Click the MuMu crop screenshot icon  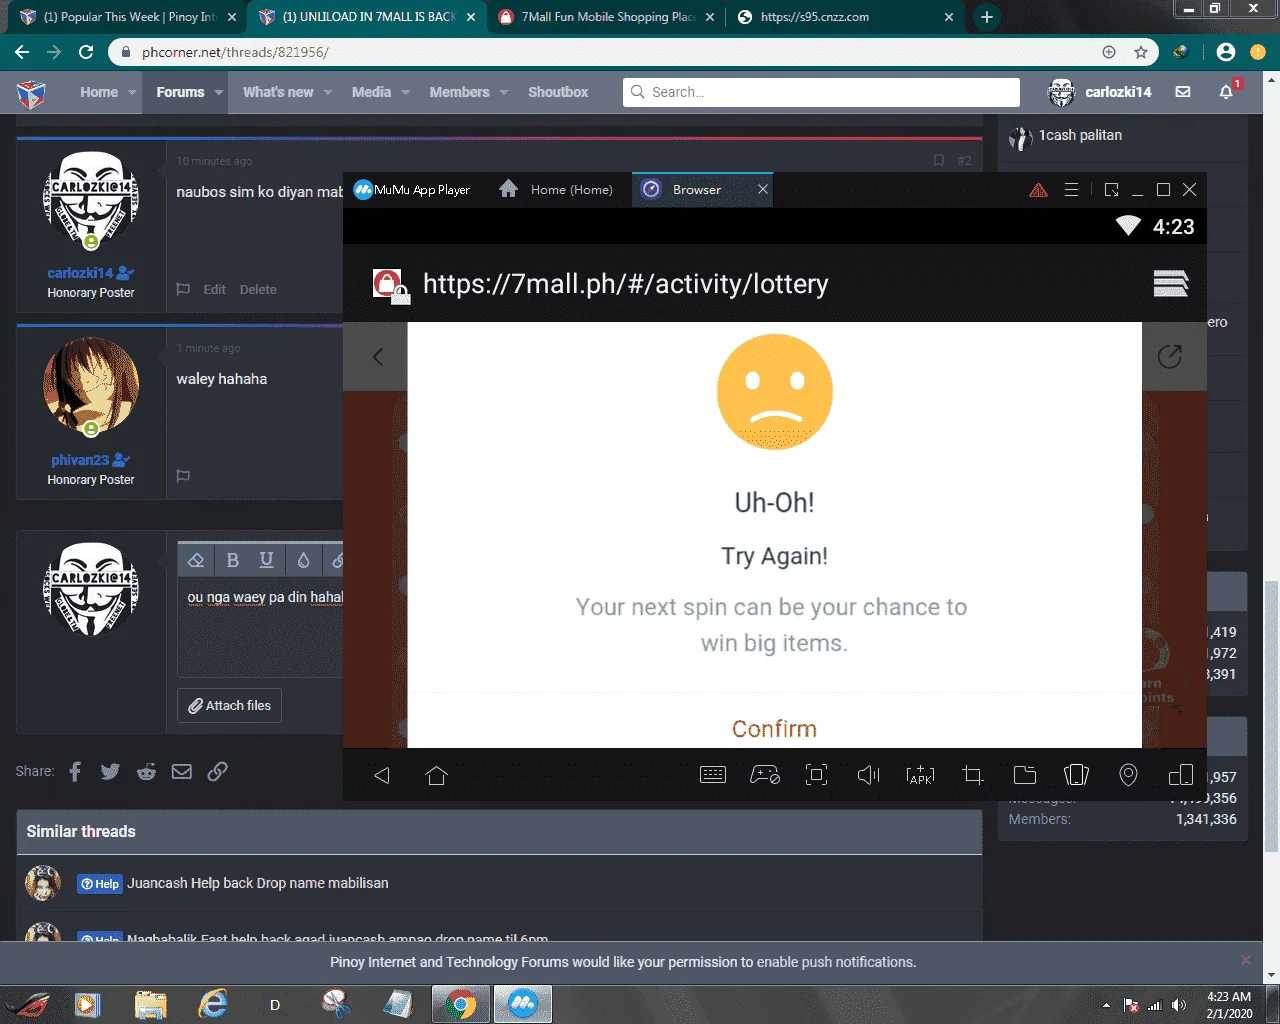973,775
